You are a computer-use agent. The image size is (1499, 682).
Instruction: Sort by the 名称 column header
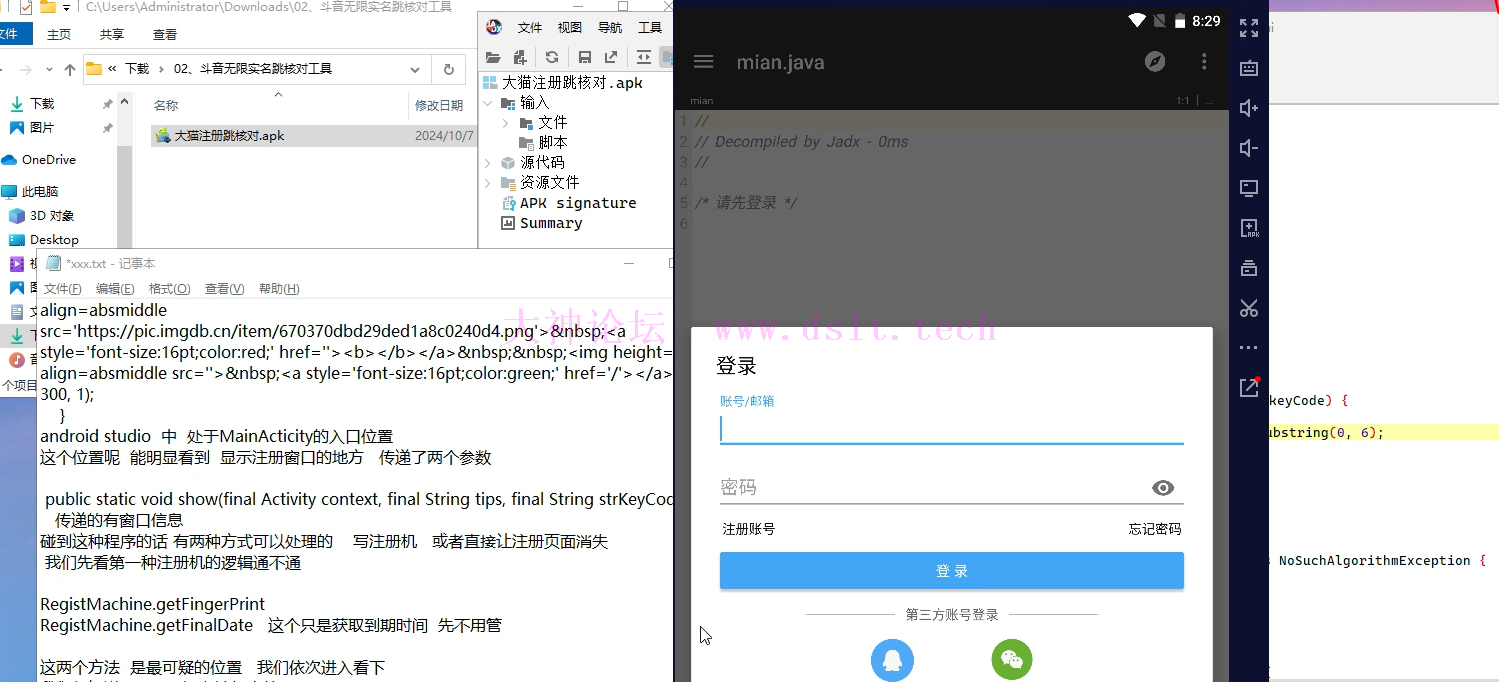[166, 105]
